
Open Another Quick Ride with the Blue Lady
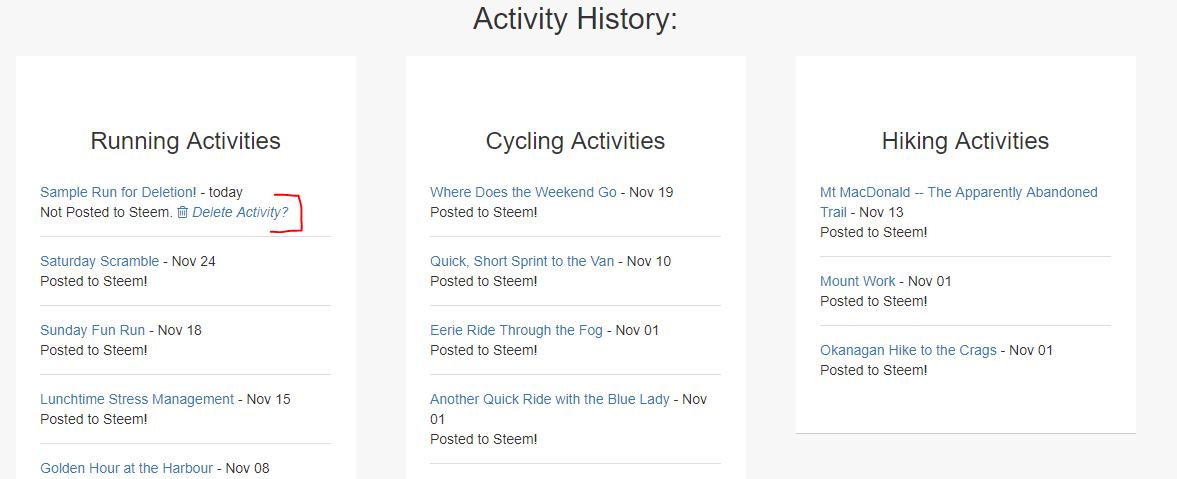(549, 399)
